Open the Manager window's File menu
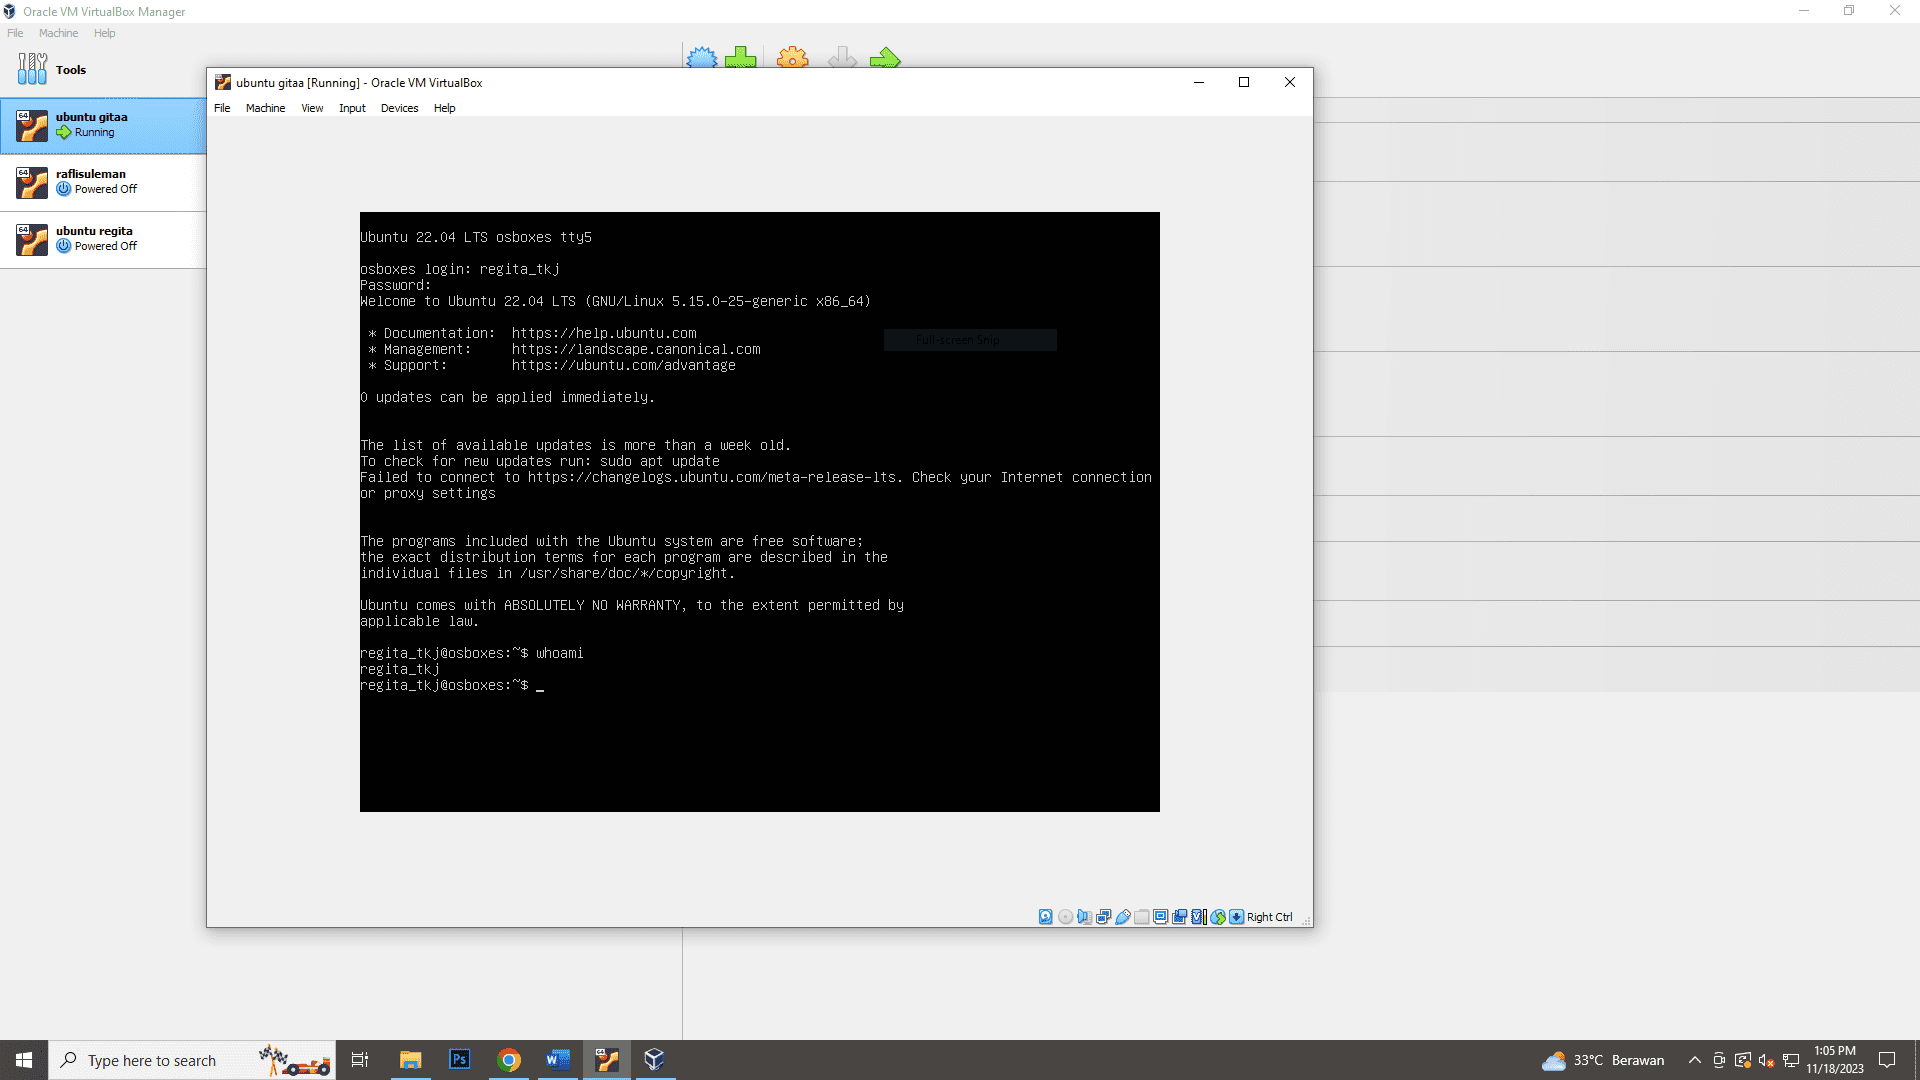This screenshot has width=1920, height=1080. point(15,33)
